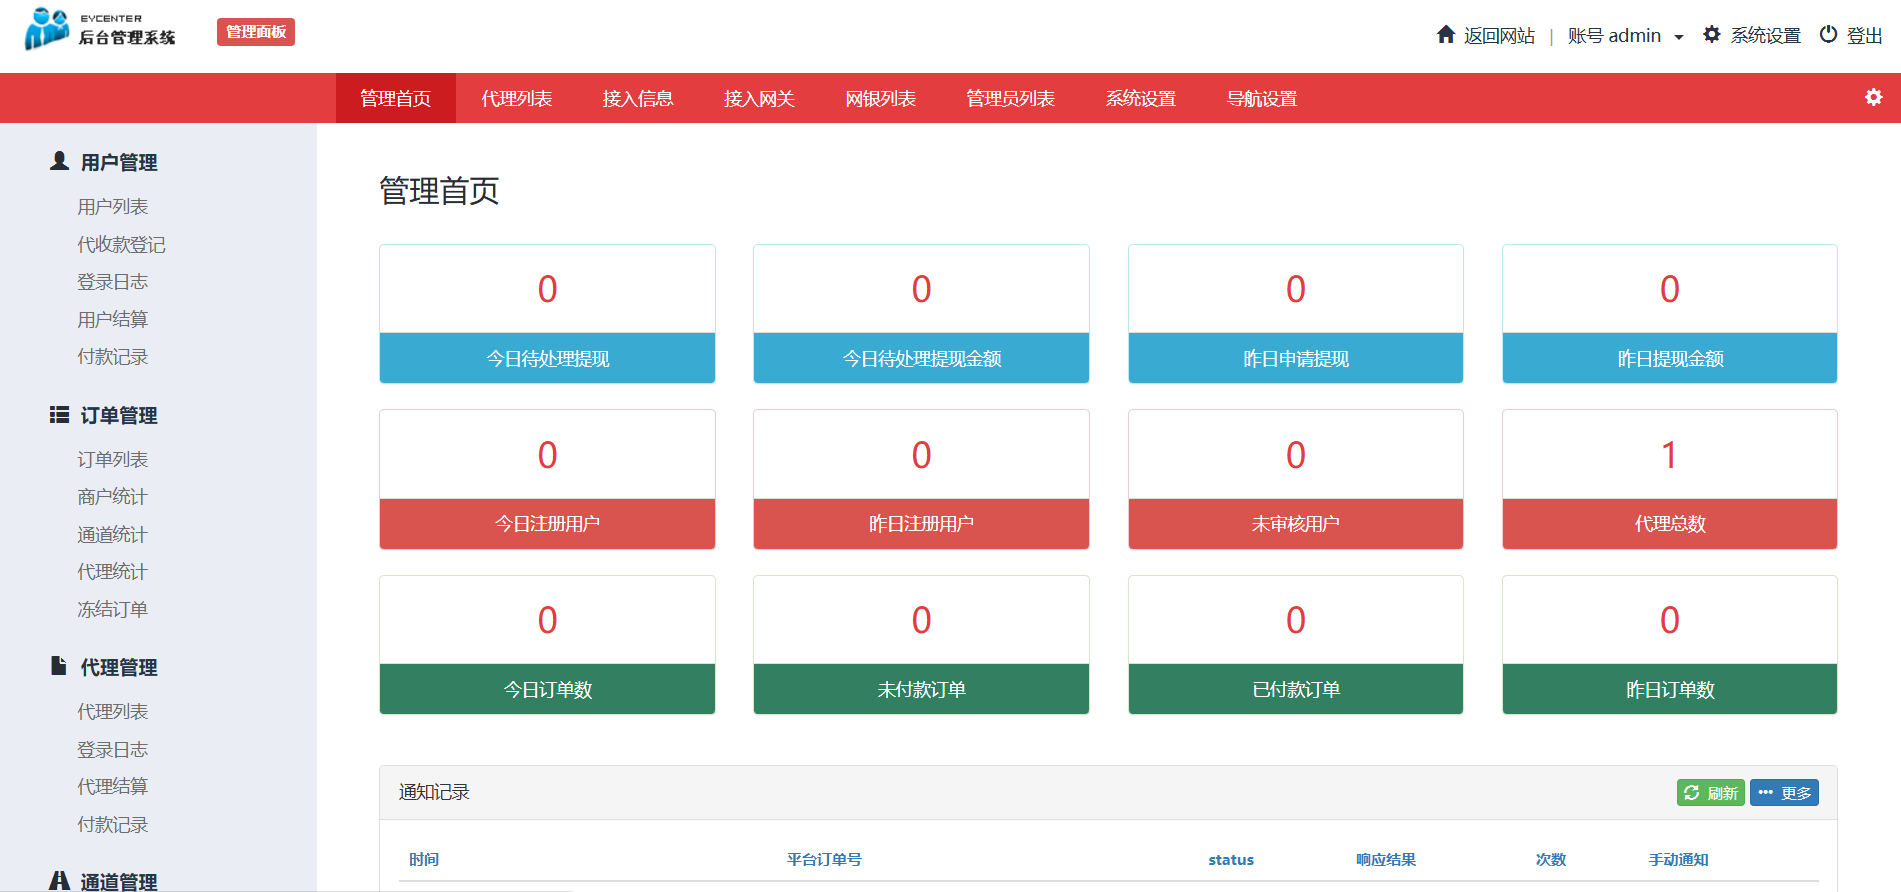Open 付款记录 under 代理管理
Viewport: 1901px width, 892px height.
(x=113, y=825)
